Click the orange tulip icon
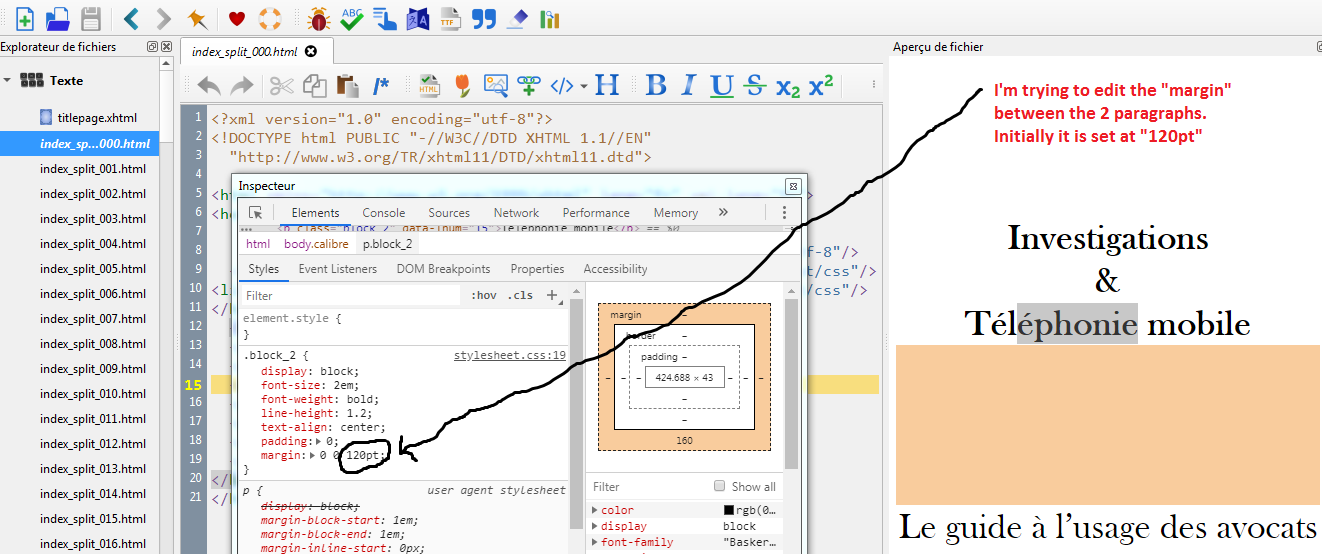Image resolution: width=1322 pixels, height=554 pixels. point(462,86)
